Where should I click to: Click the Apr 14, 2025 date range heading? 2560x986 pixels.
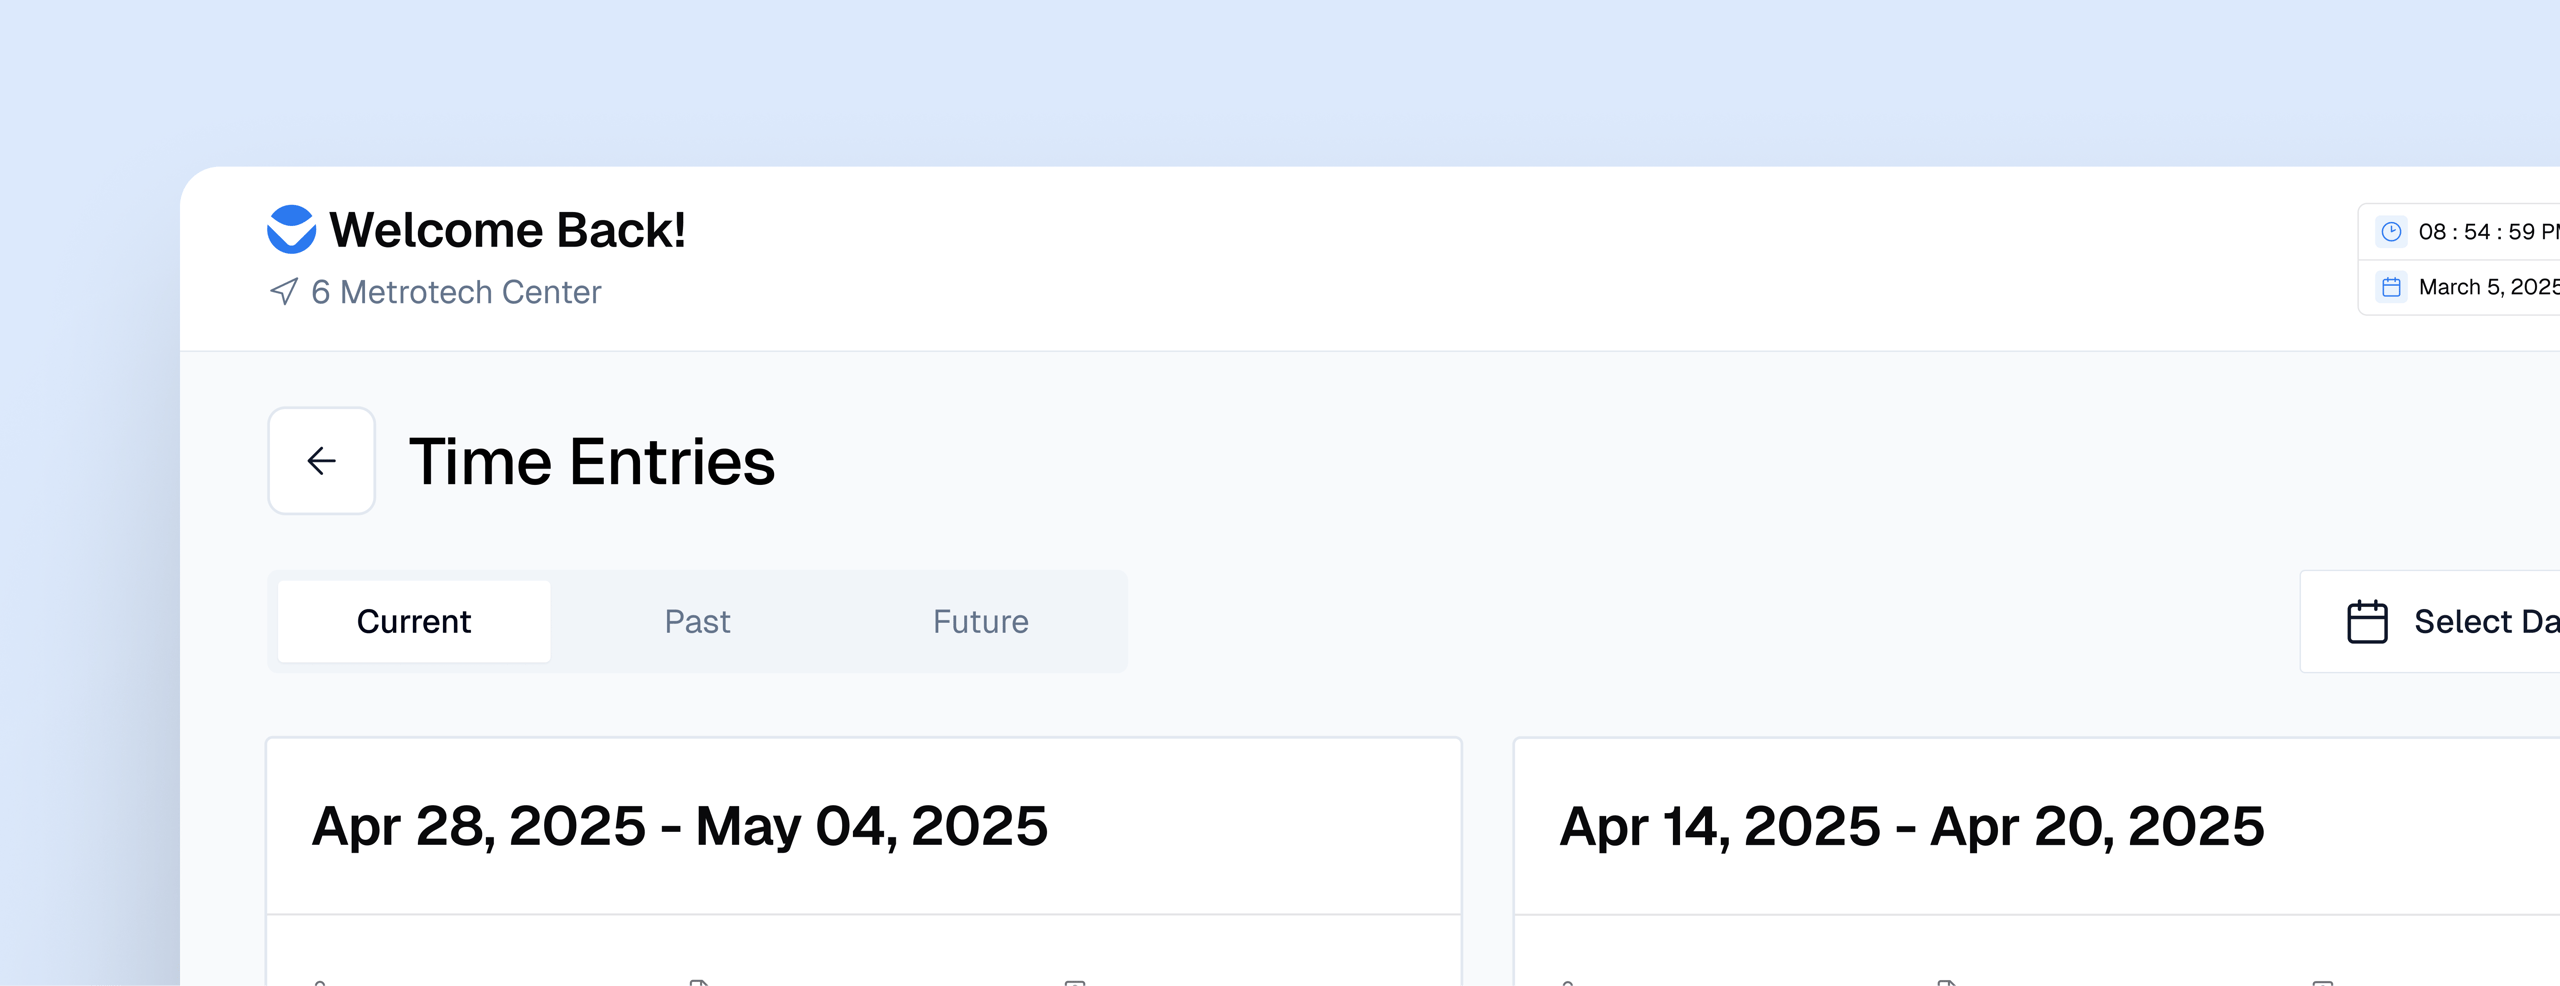(1911, 826)
